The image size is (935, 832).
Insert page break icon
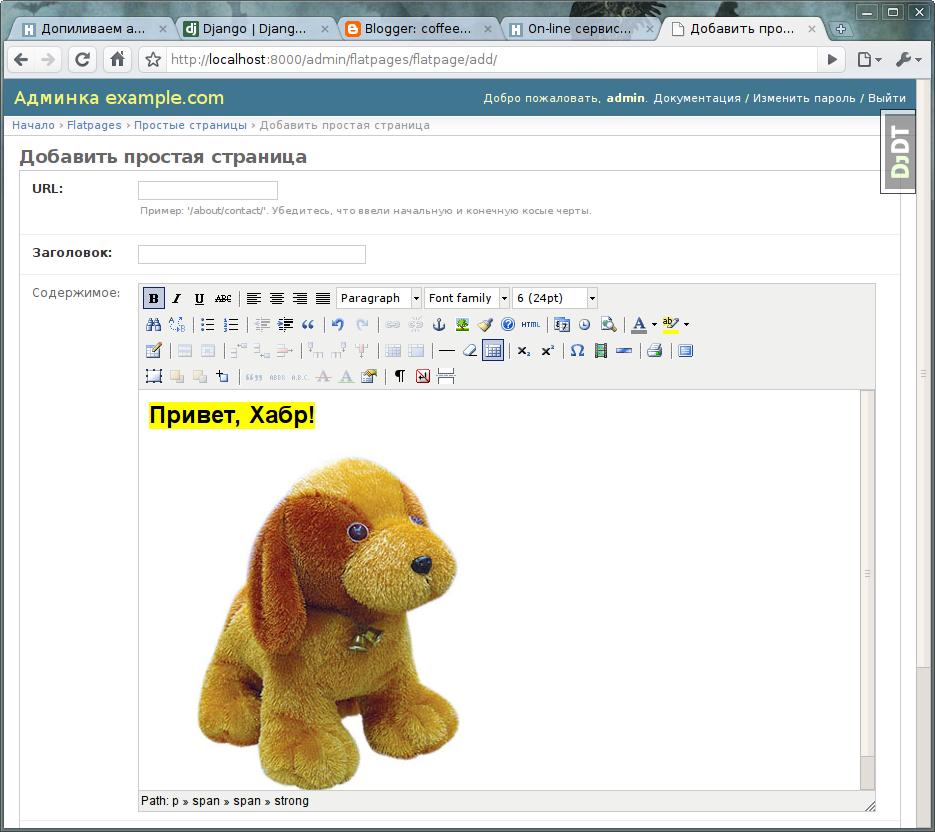[446, 376]
